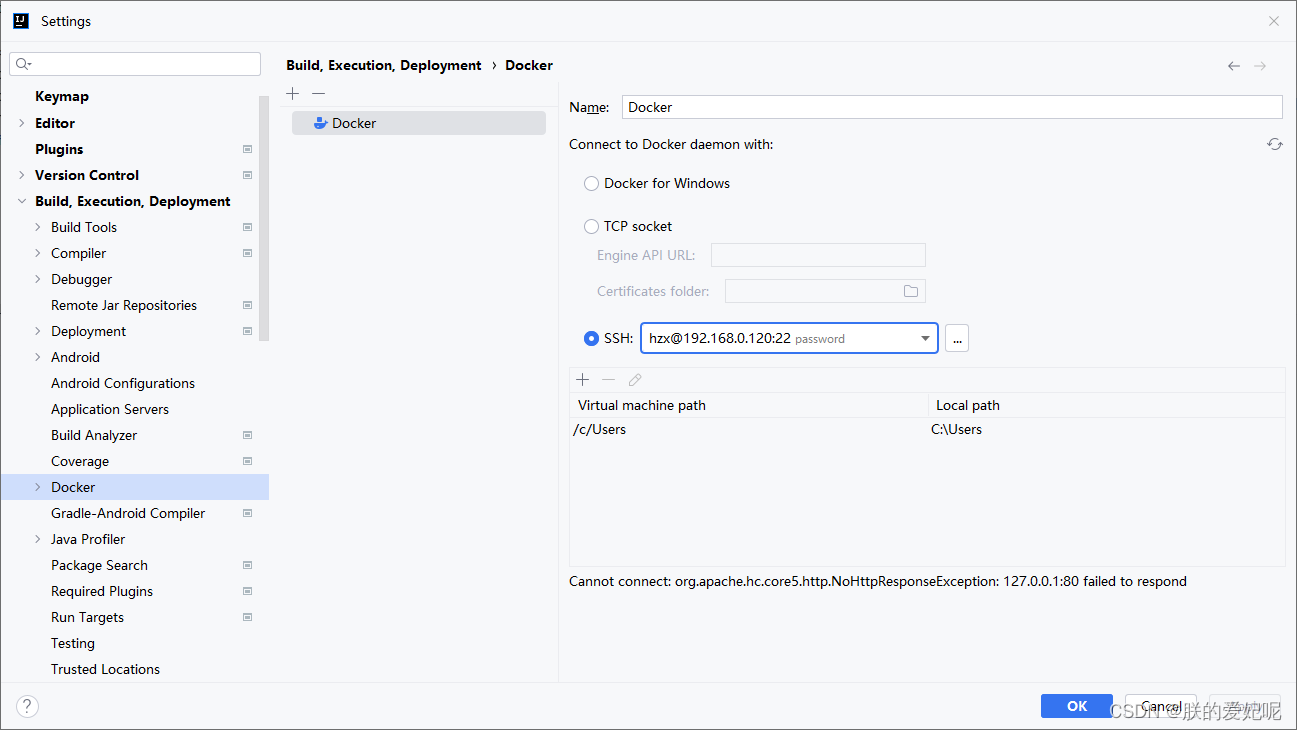Expand the Java Profiler tree item
Screen dimensions: 1297x730
tap(37, 539)
